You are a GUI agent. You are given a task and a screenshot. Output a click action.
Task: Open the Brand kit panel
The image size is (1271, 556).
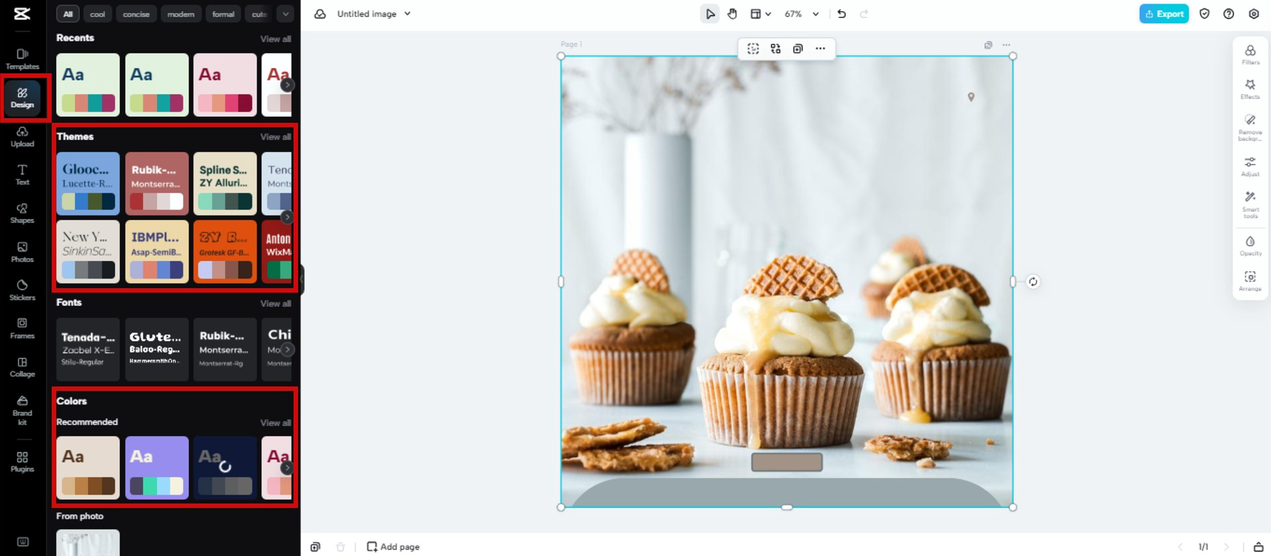(x=22, y=410)
